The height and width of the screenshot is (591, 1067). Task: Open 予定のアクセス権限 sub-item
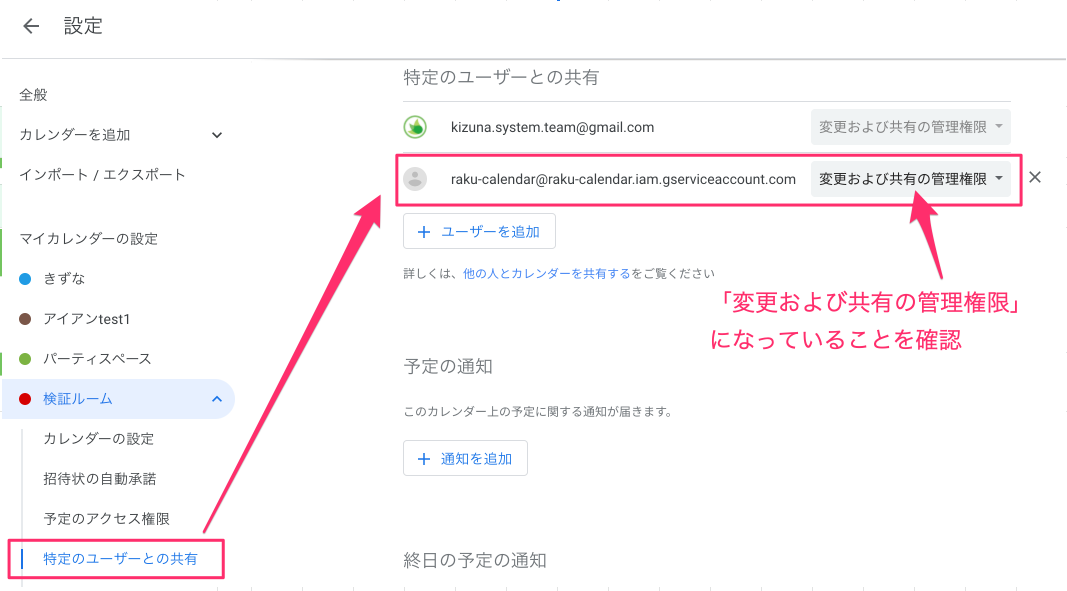107,519
